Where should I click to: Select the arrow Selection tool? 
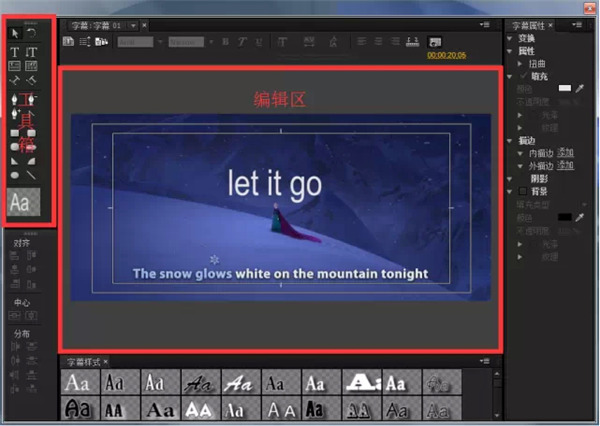(15, 33)
